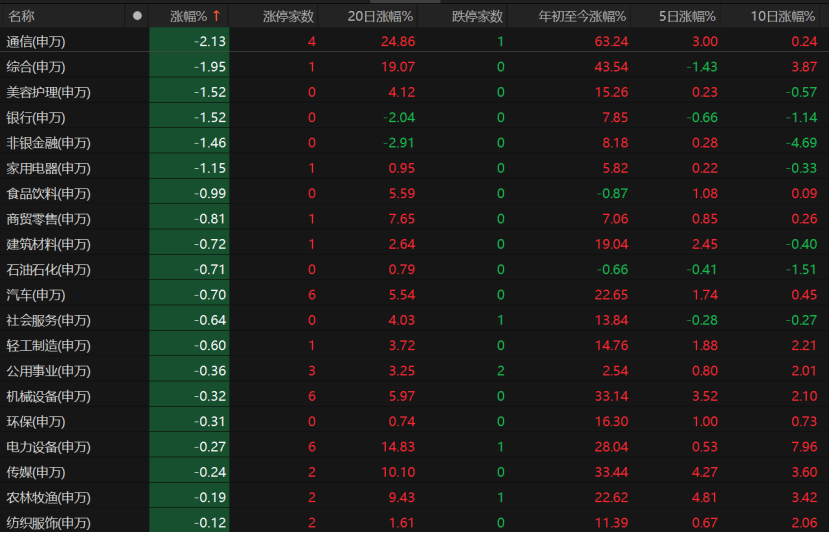Select the 环保(申万) sector row
The height and width of the screenshot is (533, 830).
coord(36,422)
